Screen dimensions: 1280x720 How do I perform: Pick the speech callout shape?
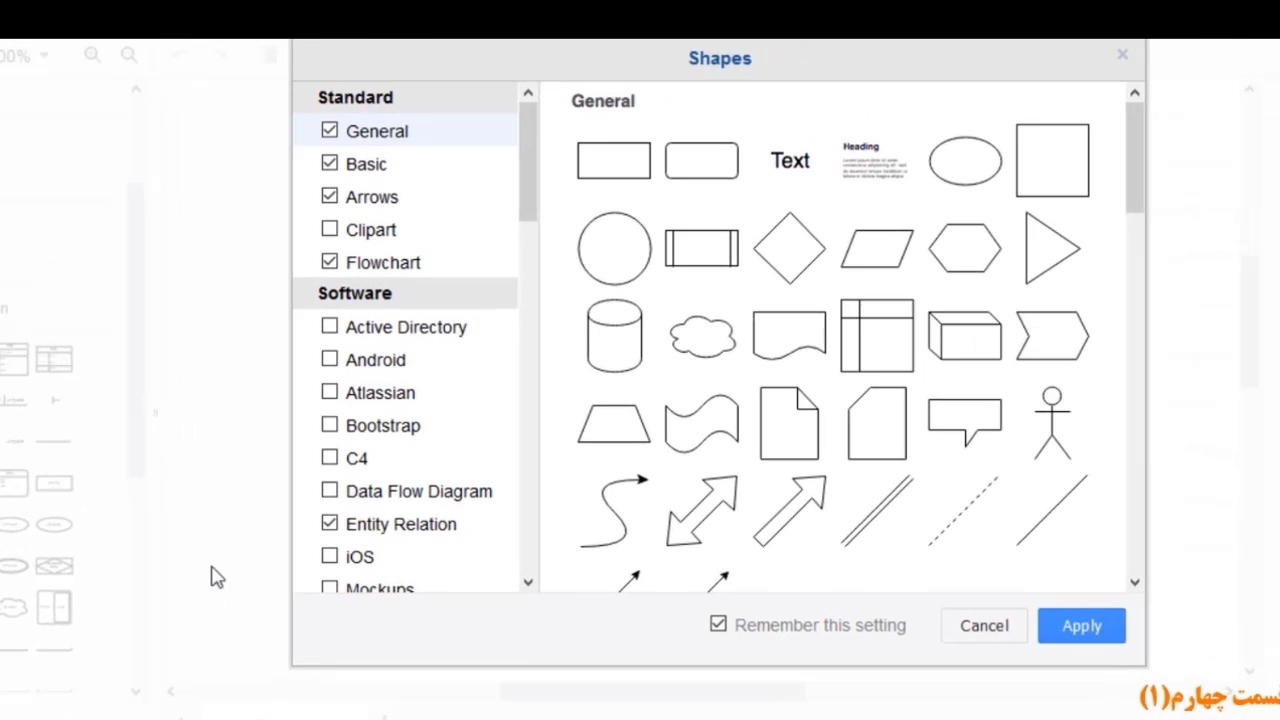coord(965,421)
